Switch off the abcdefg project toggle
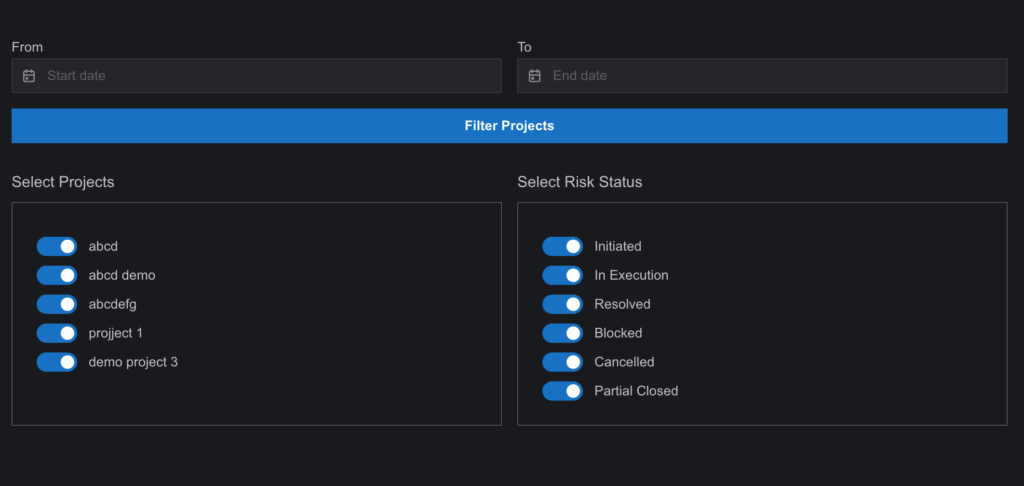 pos(57,304)
